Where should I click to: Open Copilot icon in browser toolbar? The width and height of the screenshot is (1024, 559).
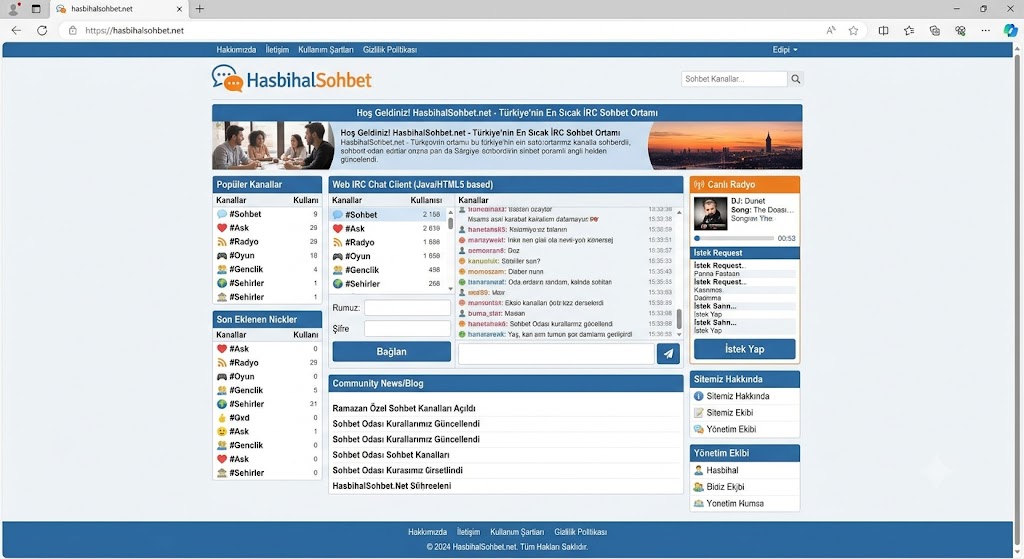[1010, 30]
